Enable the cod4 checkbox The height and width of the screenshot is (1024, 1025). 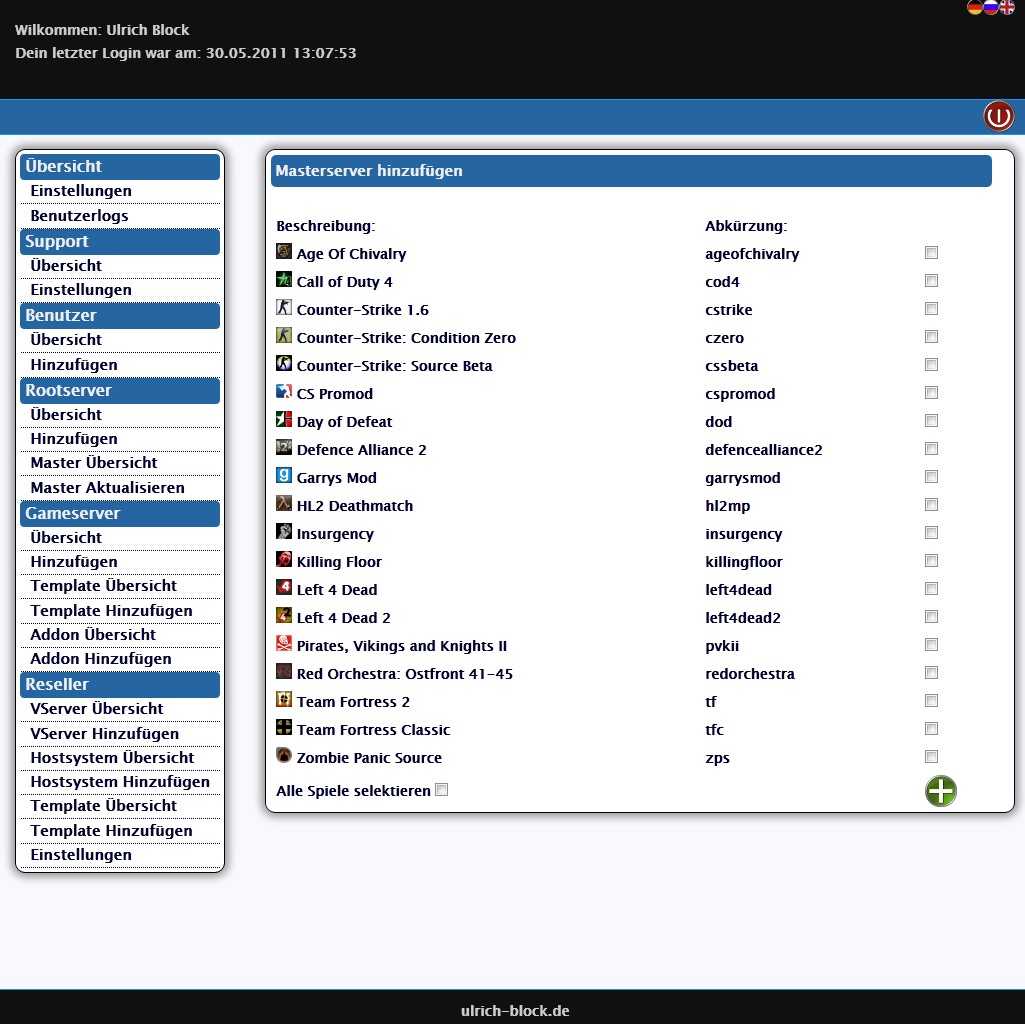click(x=932, y=281)
